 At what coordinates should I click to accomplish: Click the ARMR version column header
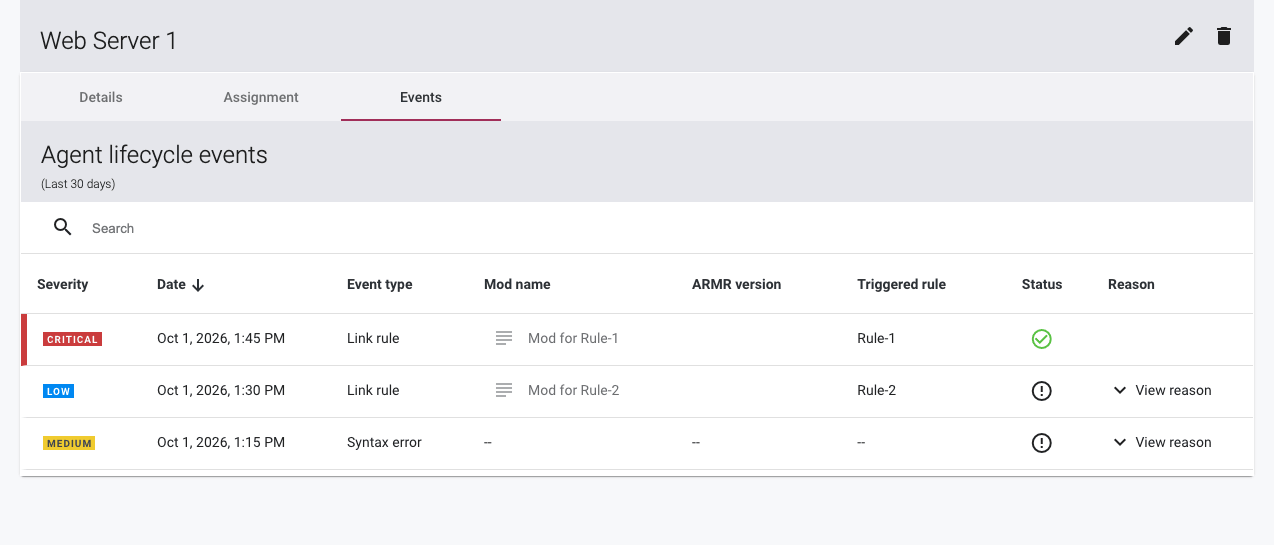click(x=736, y=284)
